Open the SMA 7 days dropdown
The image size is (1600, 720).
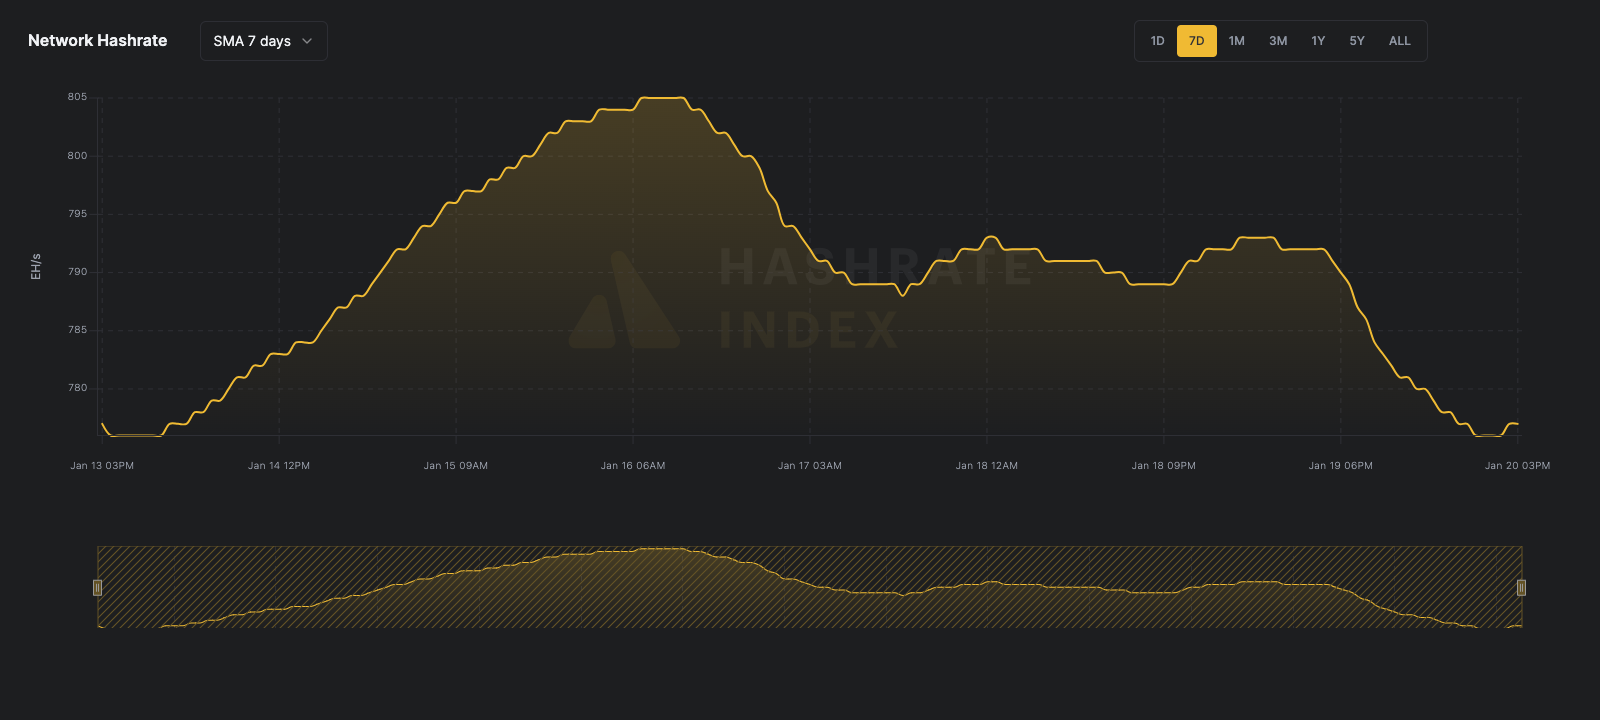(263, 41)
